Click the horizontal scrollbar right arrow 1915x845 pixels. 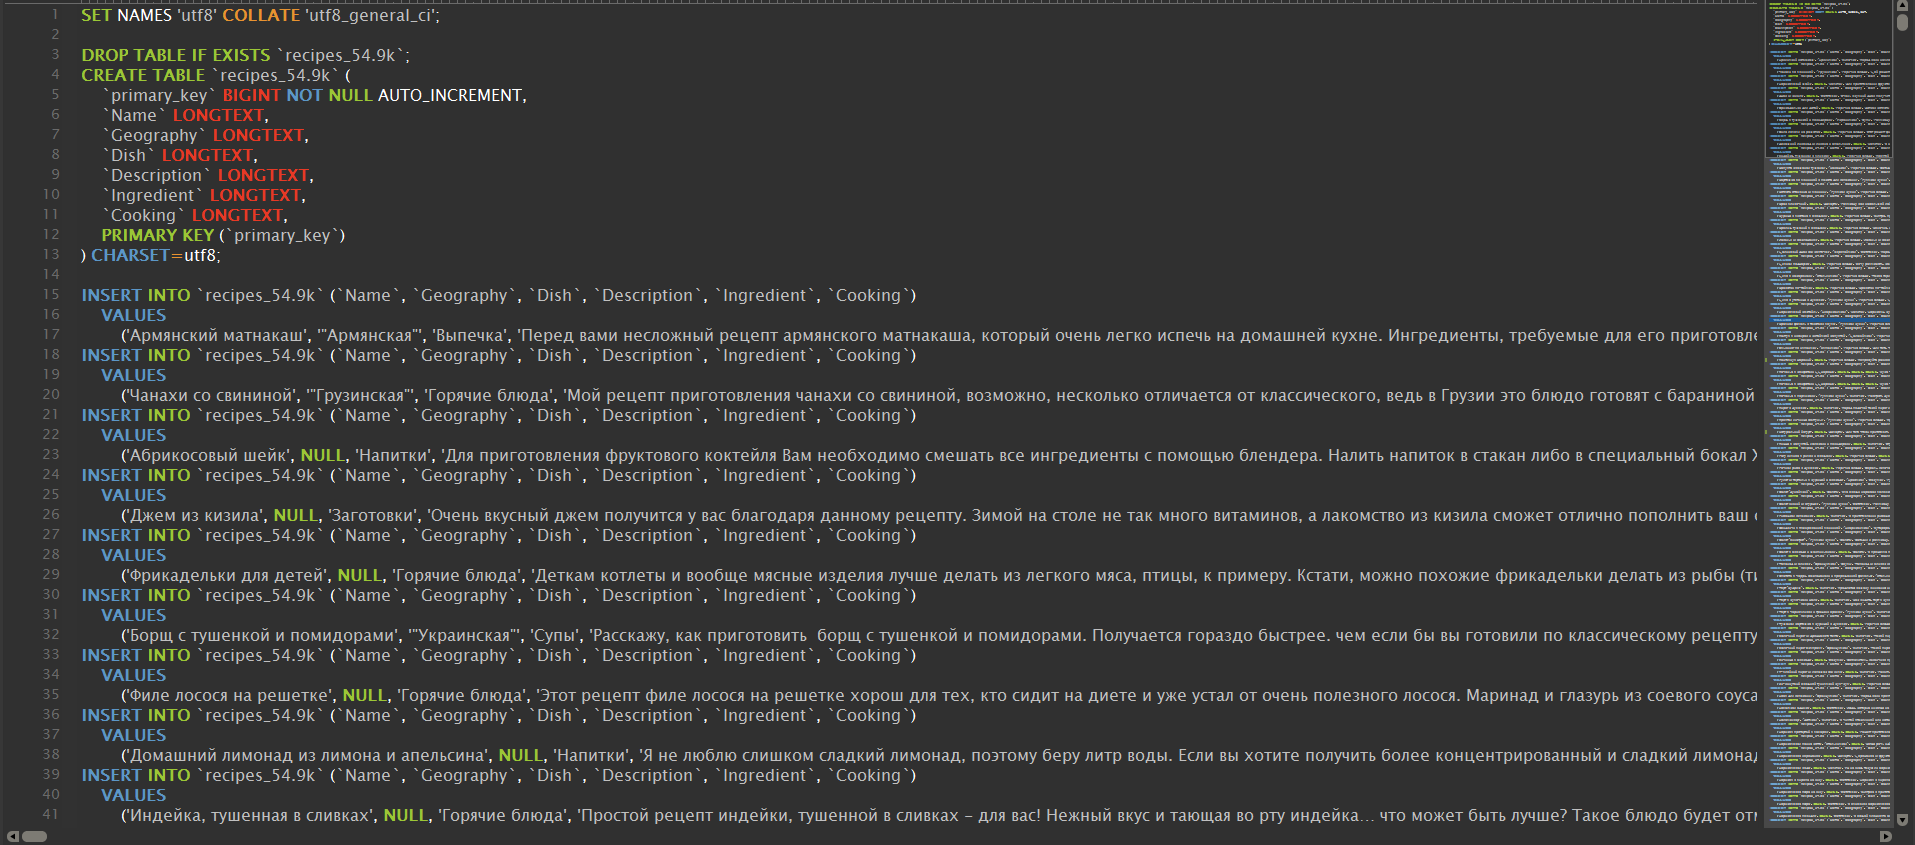point(1886,836)
